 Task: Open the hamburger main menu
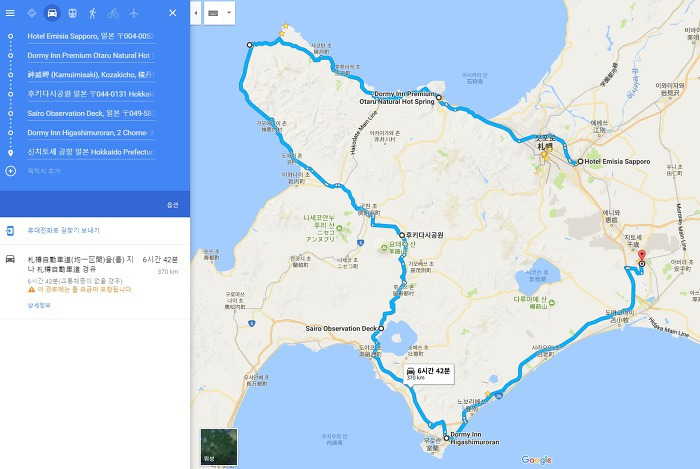[10, 13]
